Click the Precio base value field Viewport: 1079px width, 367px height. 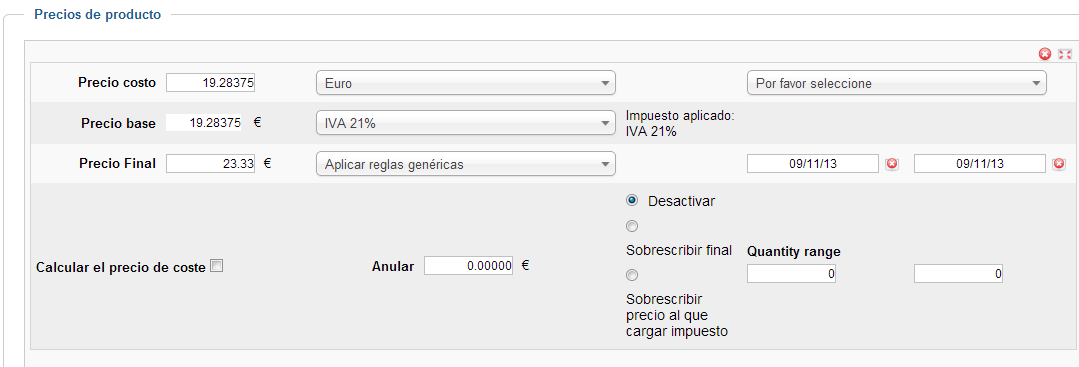point(205,123)
